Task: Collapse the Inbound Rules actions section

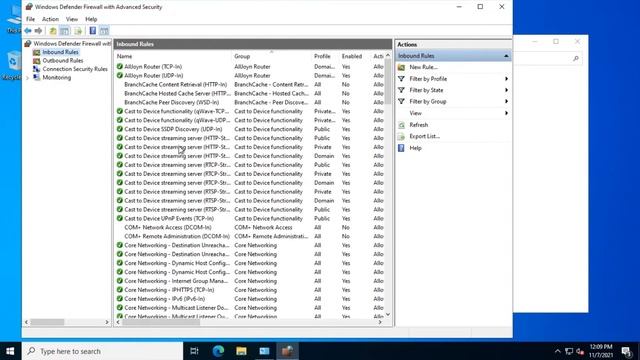Action: pyautogui.click(x=506, y=56)
